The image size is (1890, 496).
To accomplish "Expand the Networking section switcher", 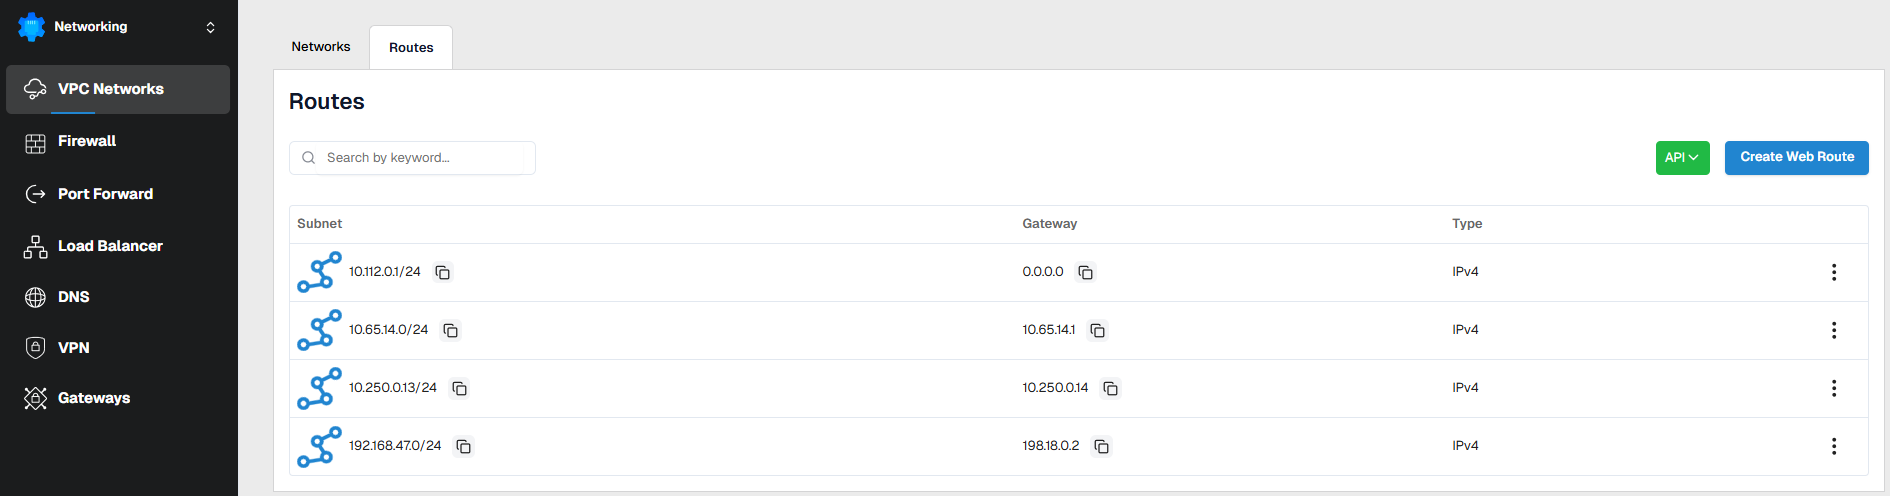I will [210, 27].
